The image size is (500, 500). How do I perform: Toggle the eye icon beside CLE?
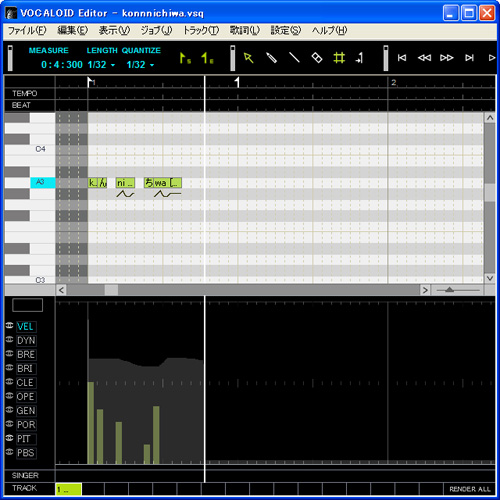(x=10, y=381)
